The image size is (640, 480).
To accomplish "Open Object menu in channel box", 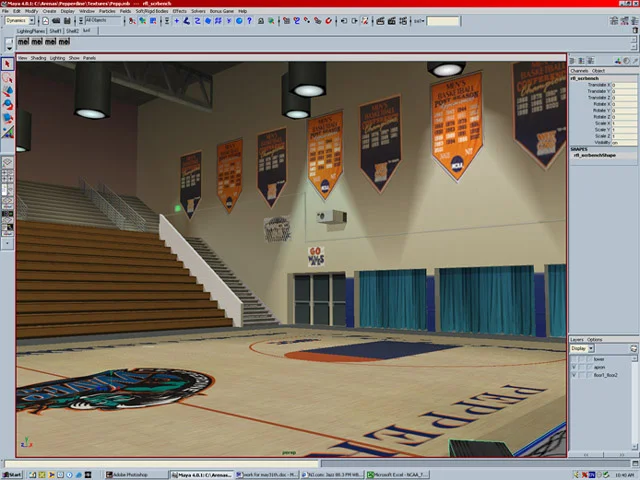I will (x=598, y=71).
